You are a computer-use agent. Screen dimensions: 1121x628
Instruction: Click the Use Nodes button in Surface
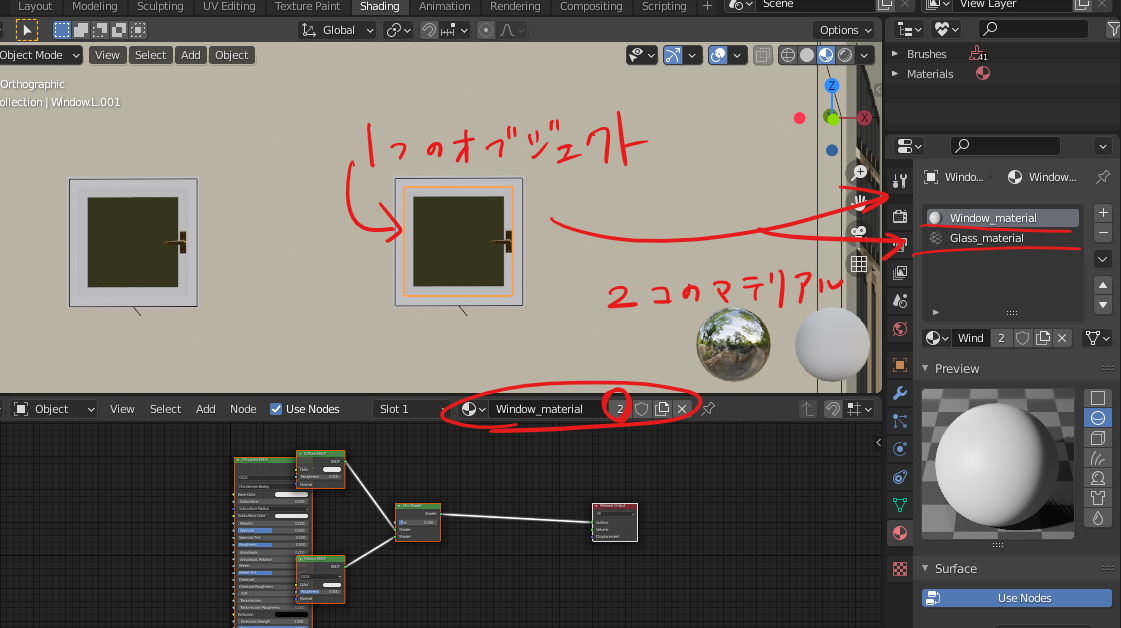tap(1017, 598)
